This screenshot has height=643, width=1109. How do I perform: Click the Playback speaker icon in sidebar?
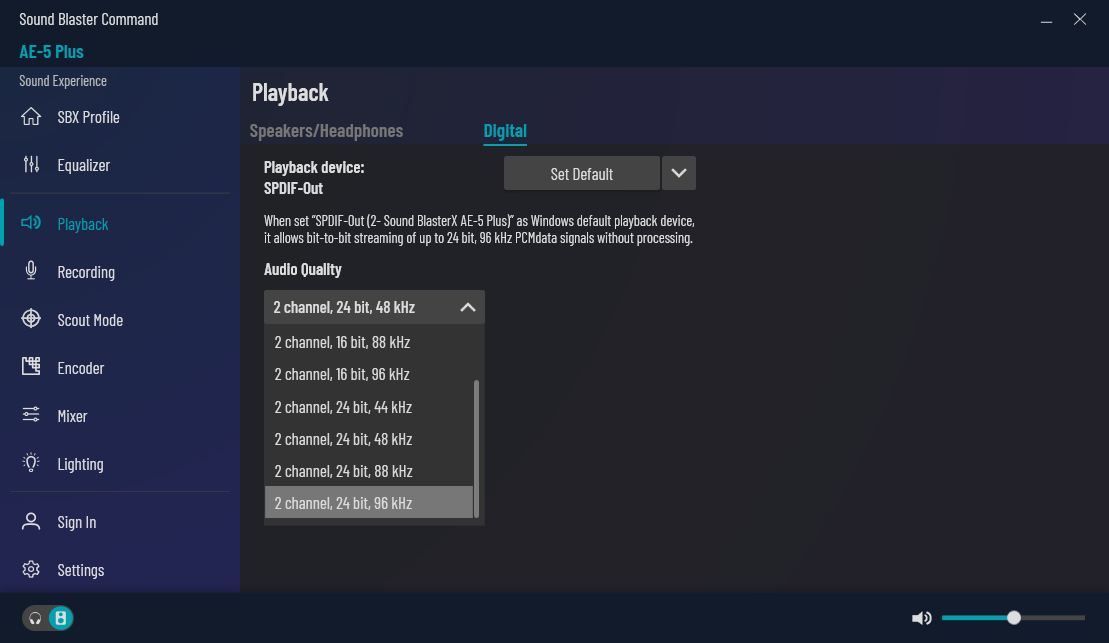[31, 223]
